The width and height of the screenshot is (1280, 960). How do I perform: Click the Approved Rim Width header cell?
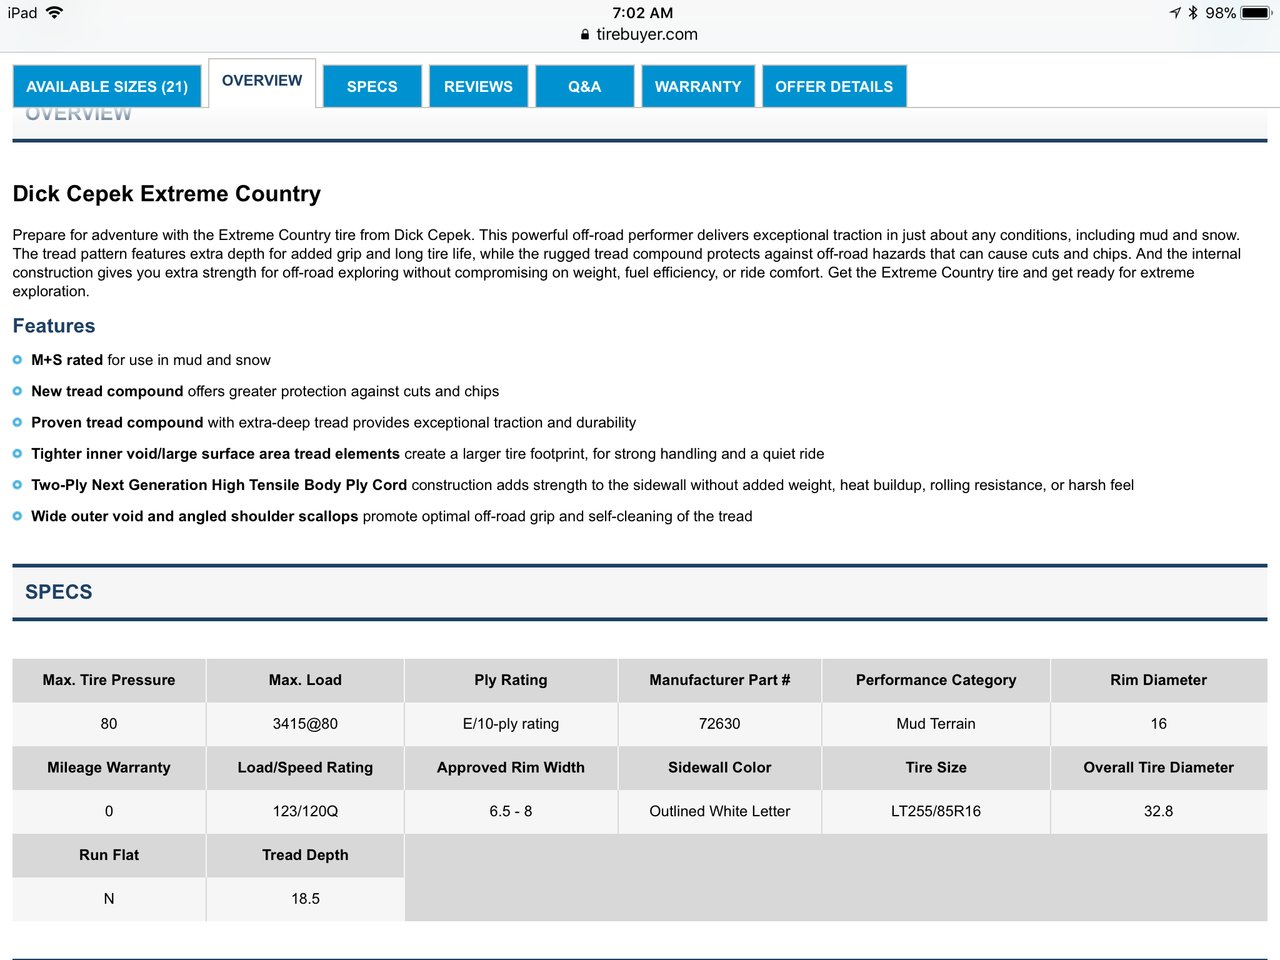[511, 768]
